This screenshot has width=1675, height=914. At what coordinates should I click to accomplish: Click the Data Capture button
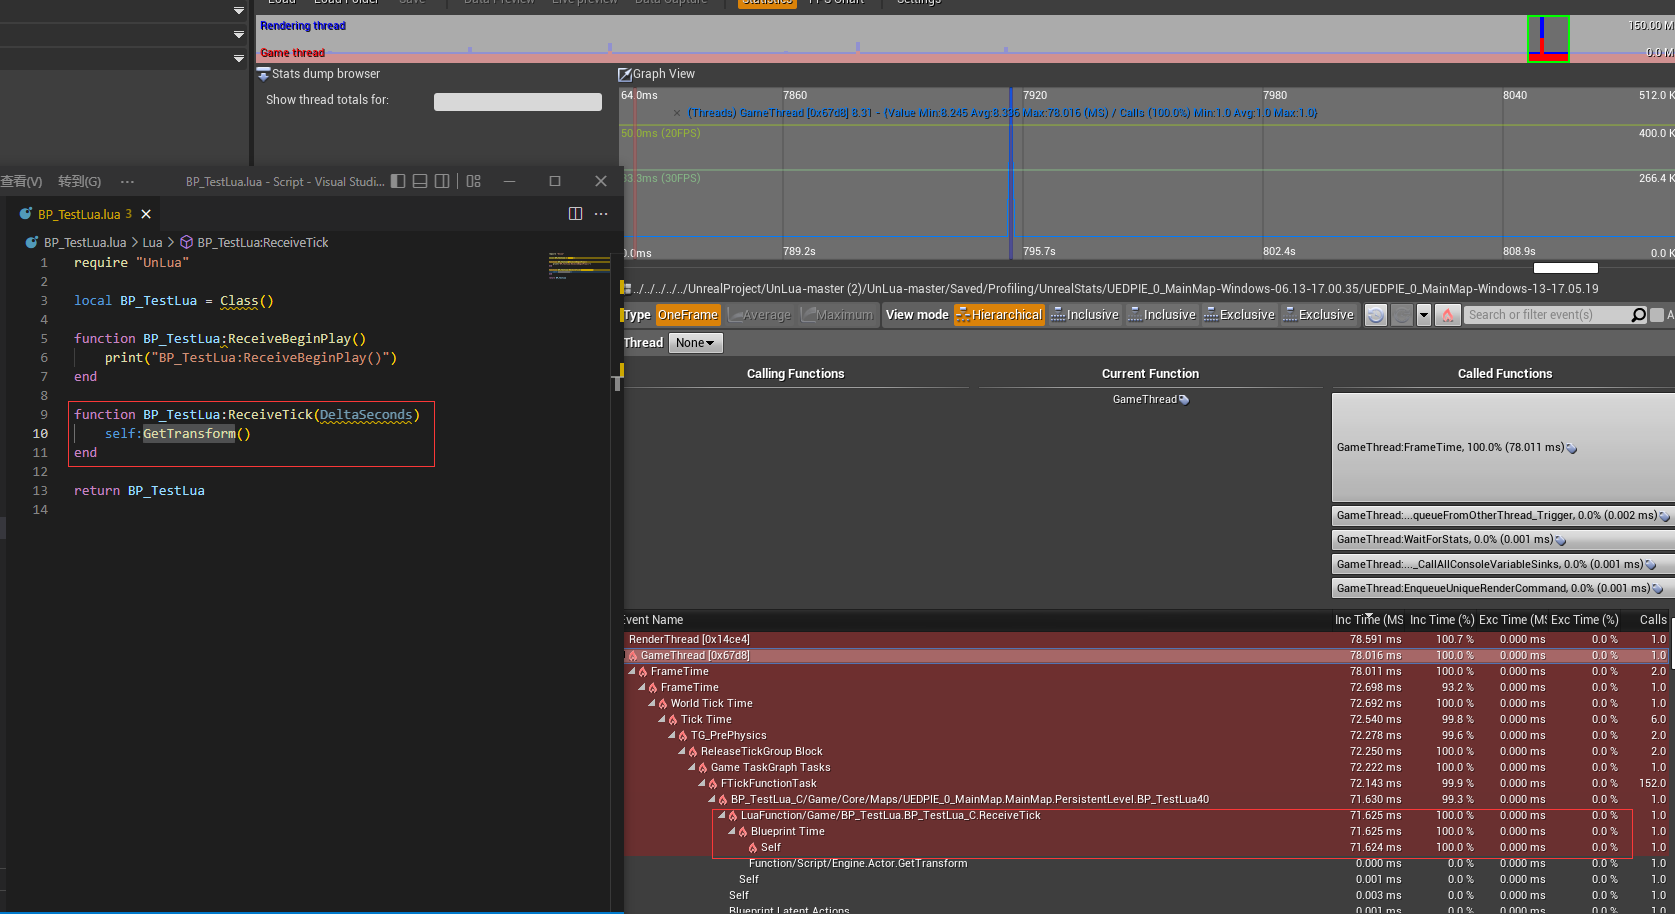click(x=671, y=3)
